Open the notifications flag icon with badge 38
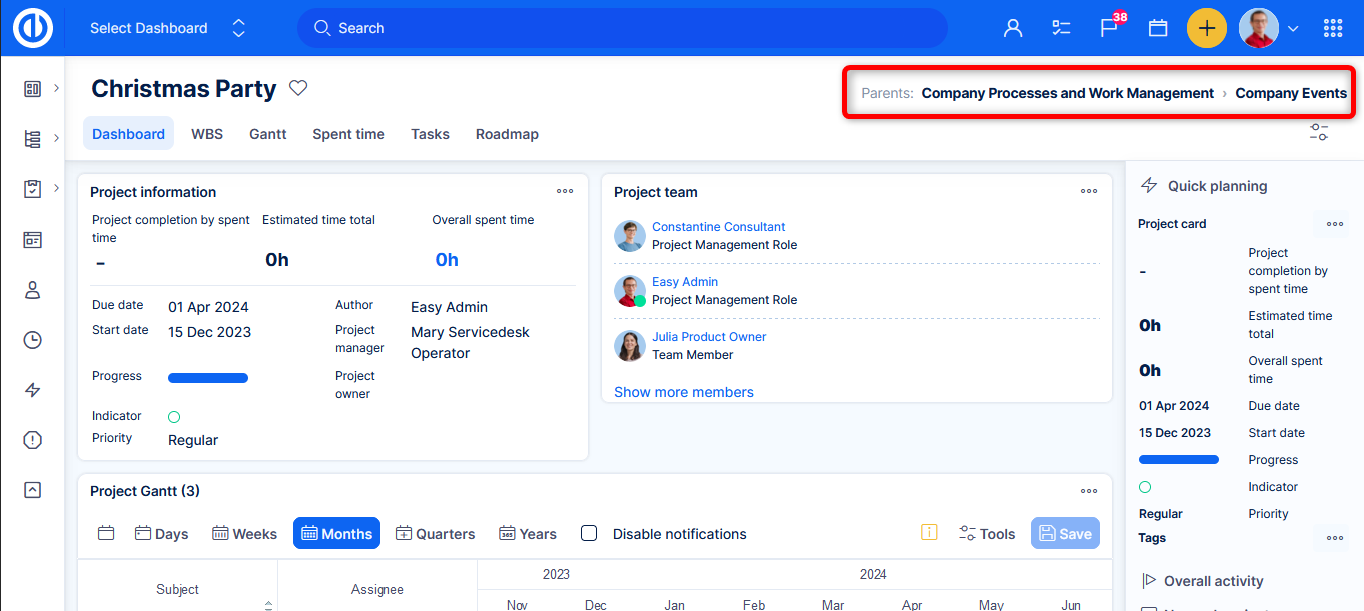The width and height of the screenshot is (1364, 611). click(1109, 28)
